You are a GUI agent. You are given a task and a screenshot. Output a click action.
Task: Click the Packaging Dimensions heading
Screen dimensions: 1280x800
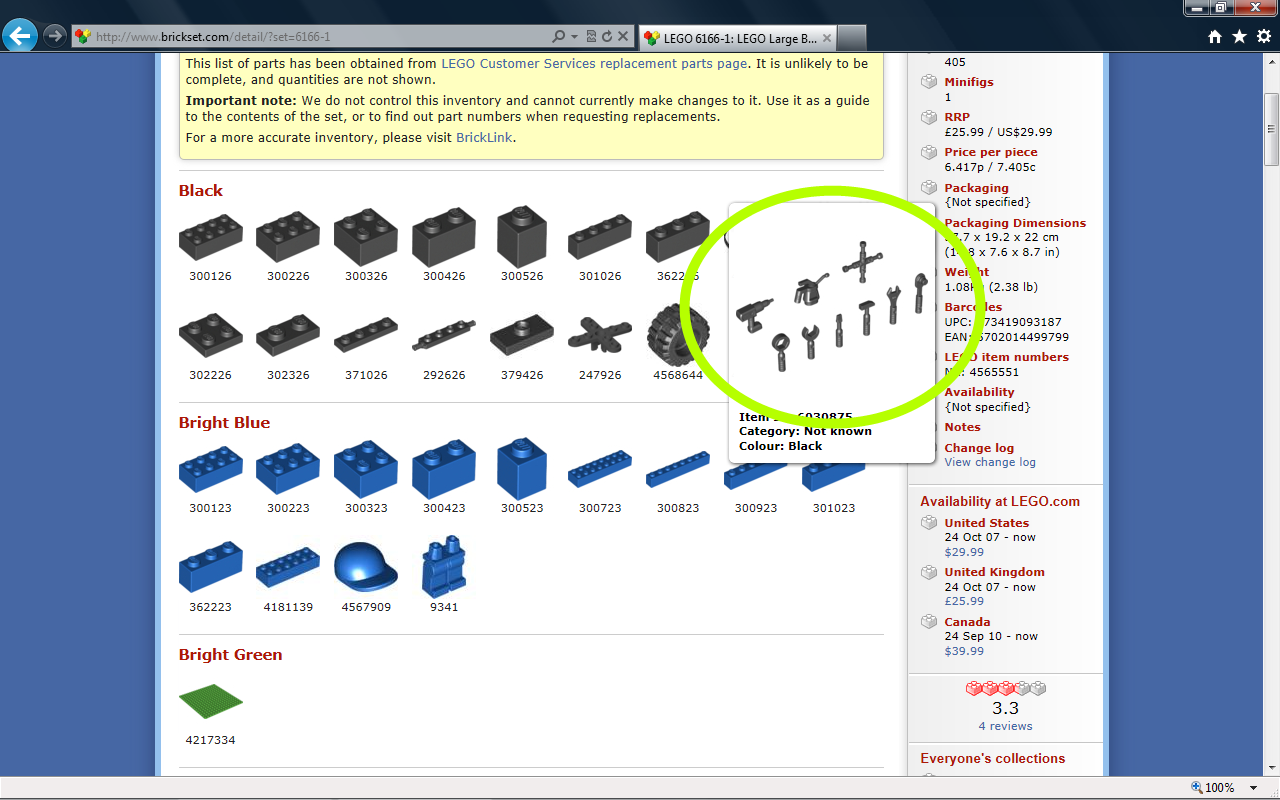(1015, 223)
